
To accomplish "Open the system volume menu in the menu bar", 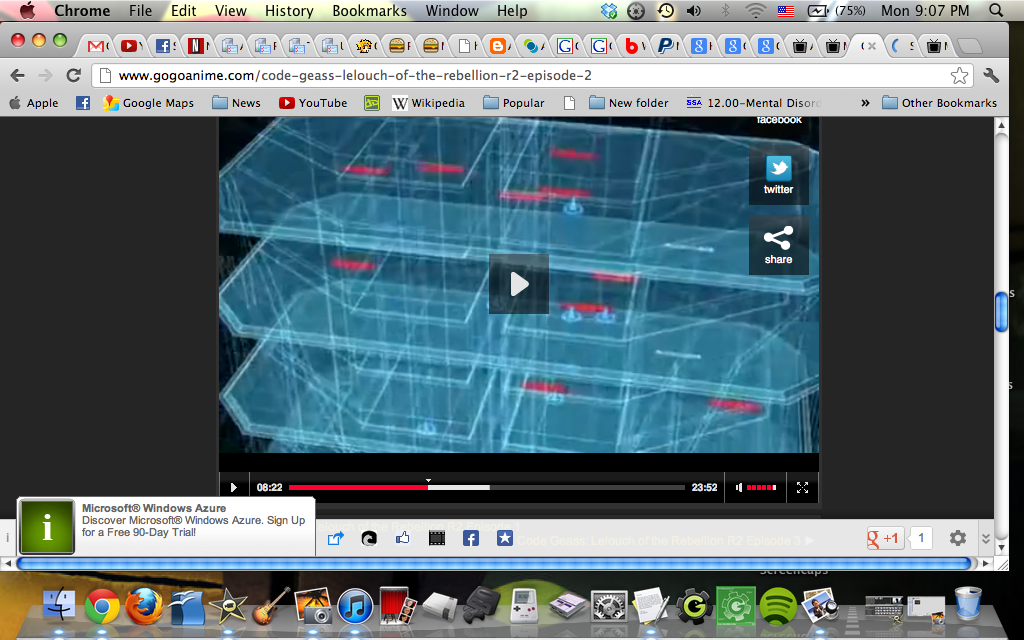I will (x=694, y=10).
